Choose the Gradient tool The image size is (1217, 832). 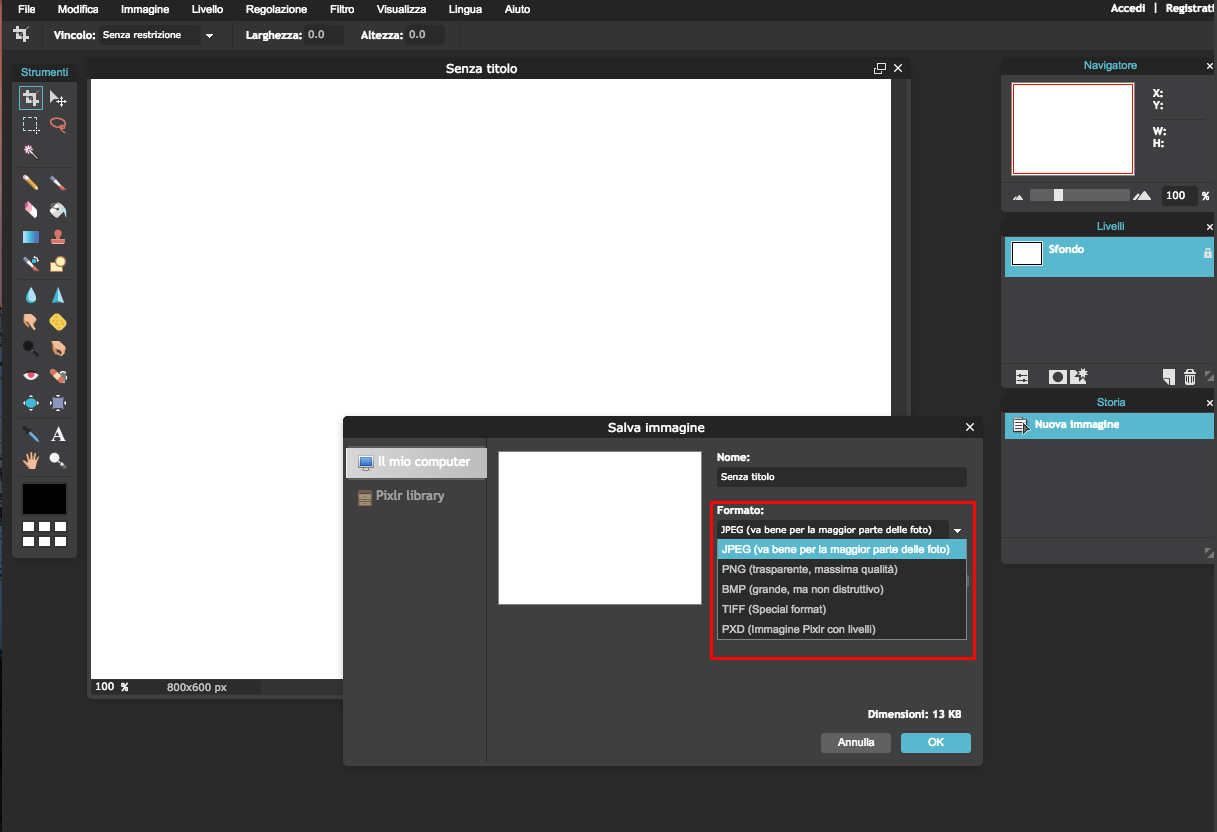30,237
